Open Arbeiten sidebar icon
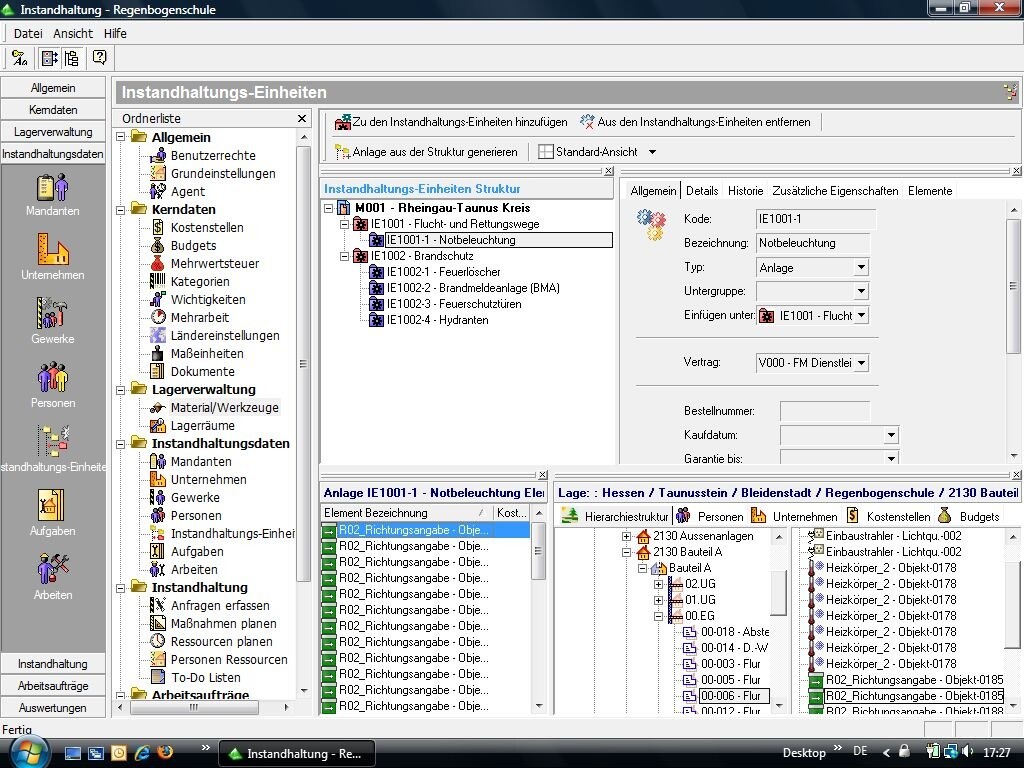Screen dimensions: 1024x768 [52, 577]
